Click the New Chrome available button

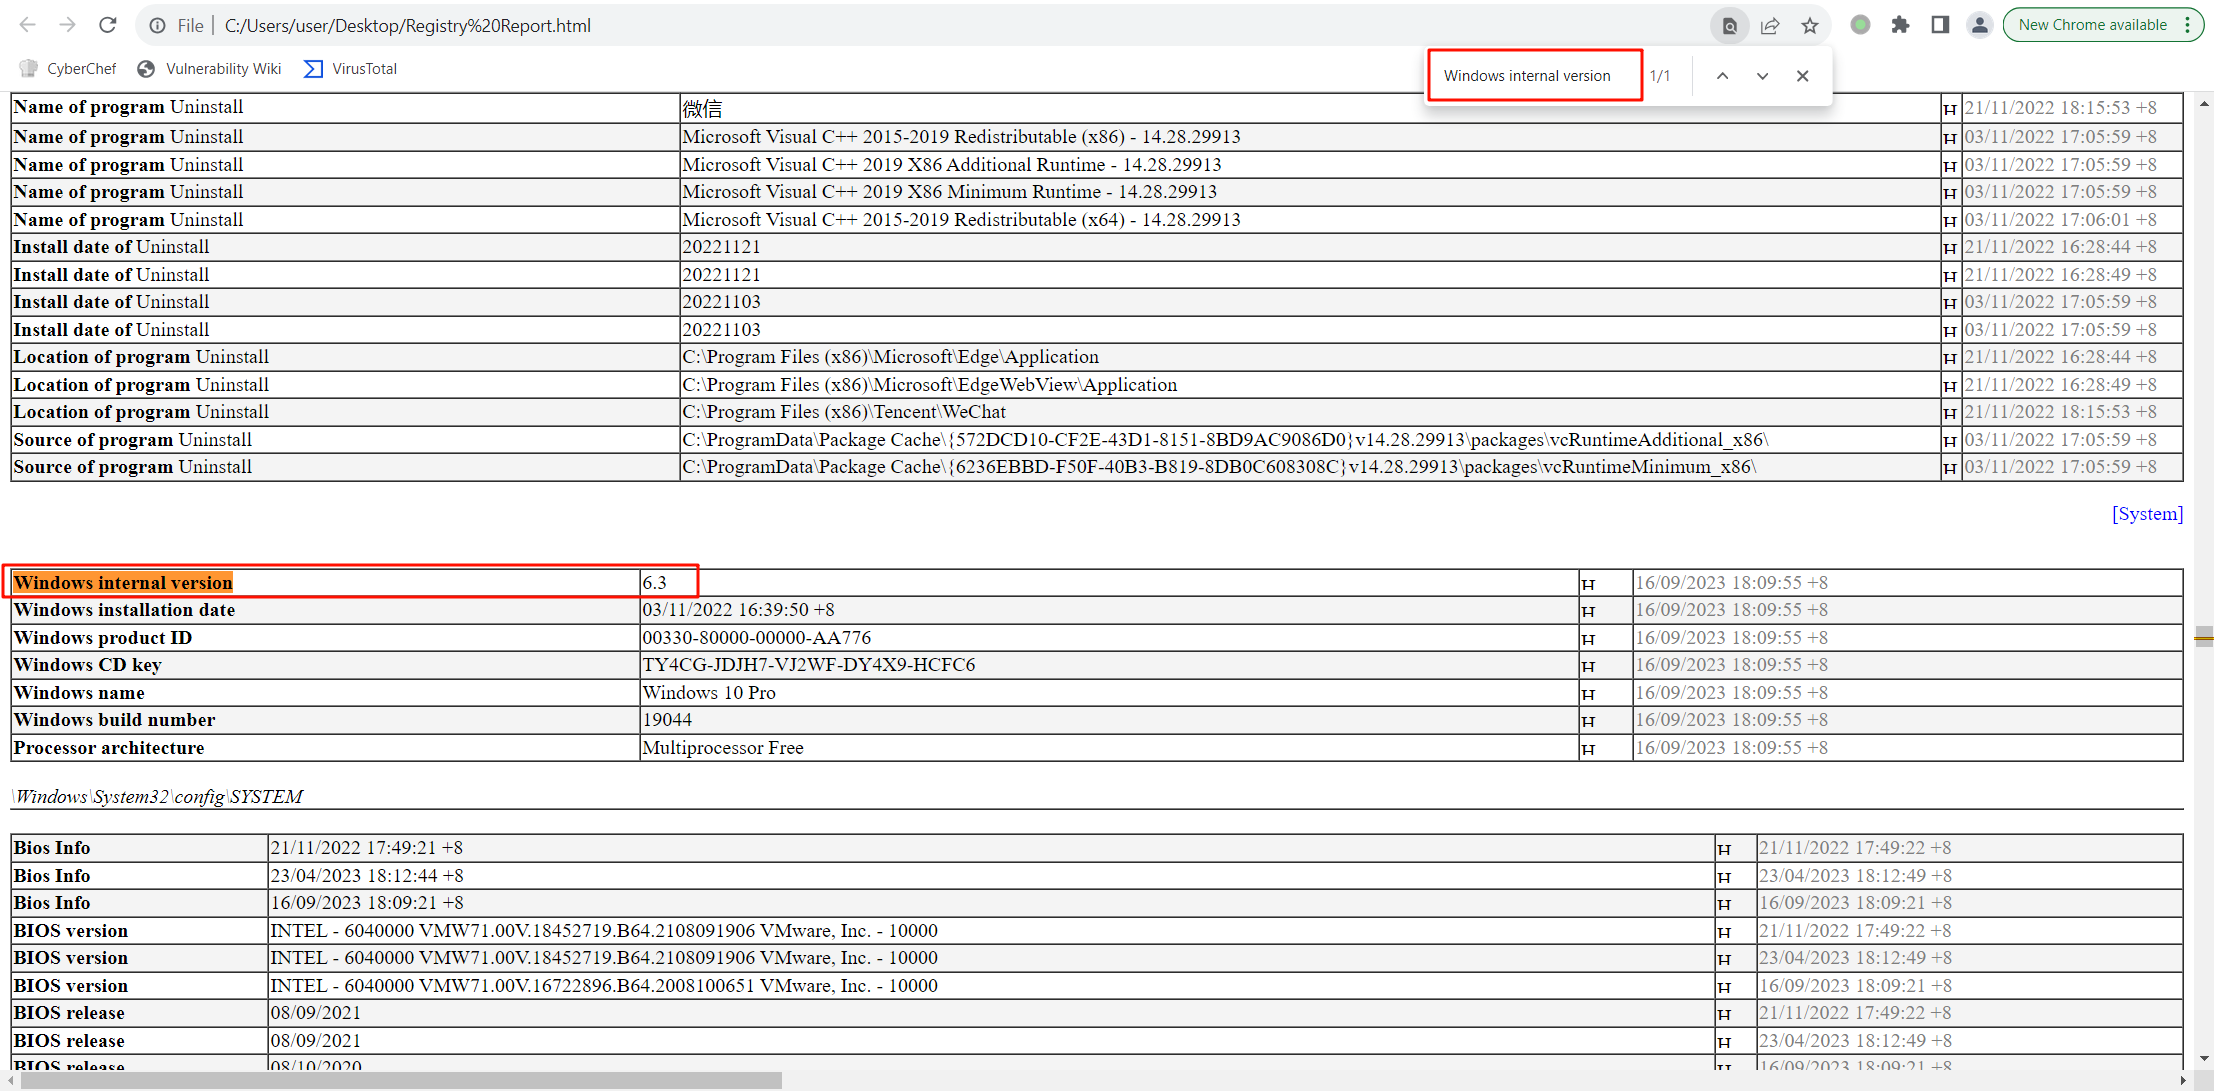(x=2103, y=25)
